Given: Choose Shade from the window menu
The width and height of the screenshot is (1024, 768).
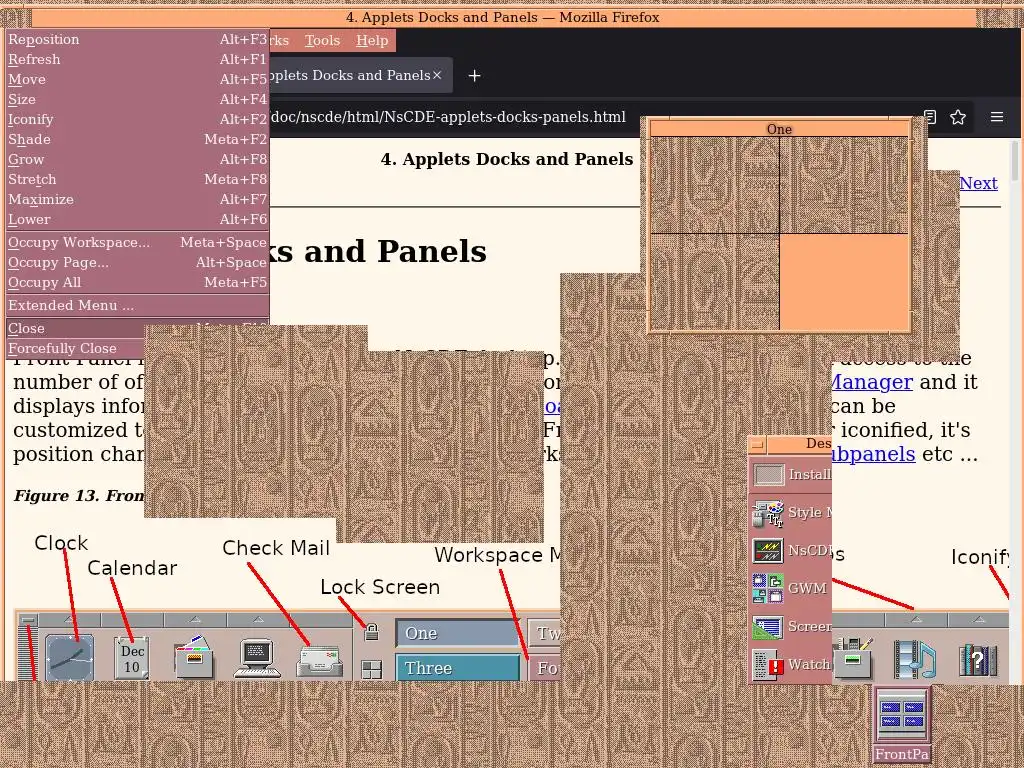Looking at the screenshot, I should coord(137,140).
